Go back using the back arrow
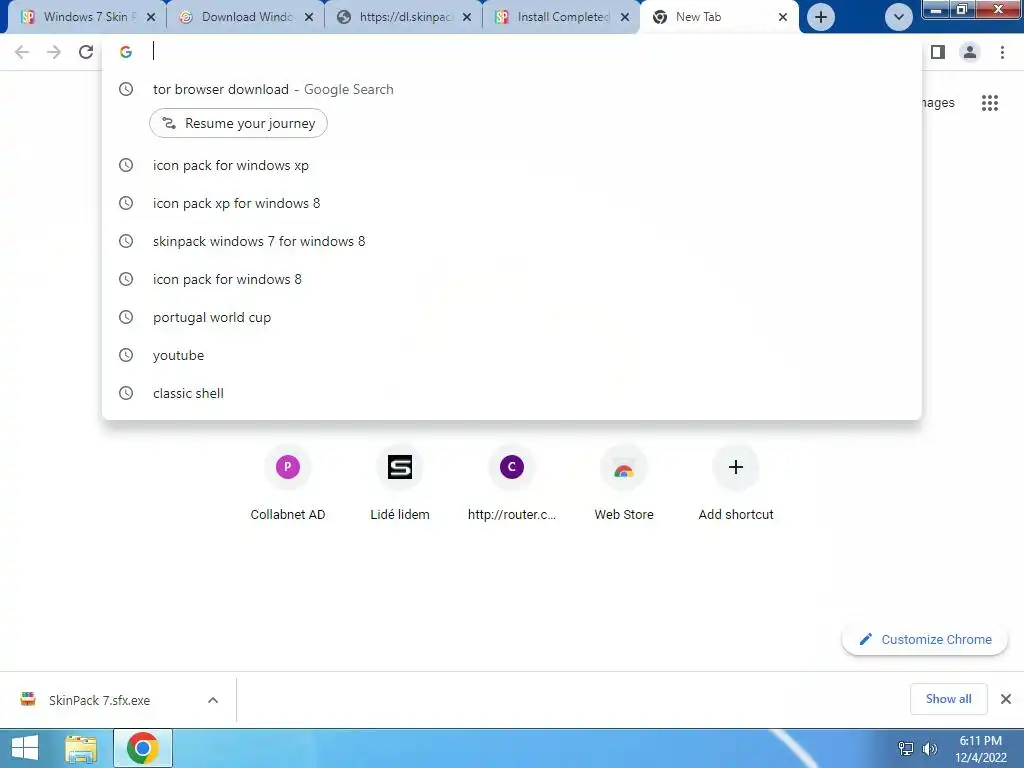The width and height of the screenshot is (1024, 768). pyautogui.click(x=22, y=52)
